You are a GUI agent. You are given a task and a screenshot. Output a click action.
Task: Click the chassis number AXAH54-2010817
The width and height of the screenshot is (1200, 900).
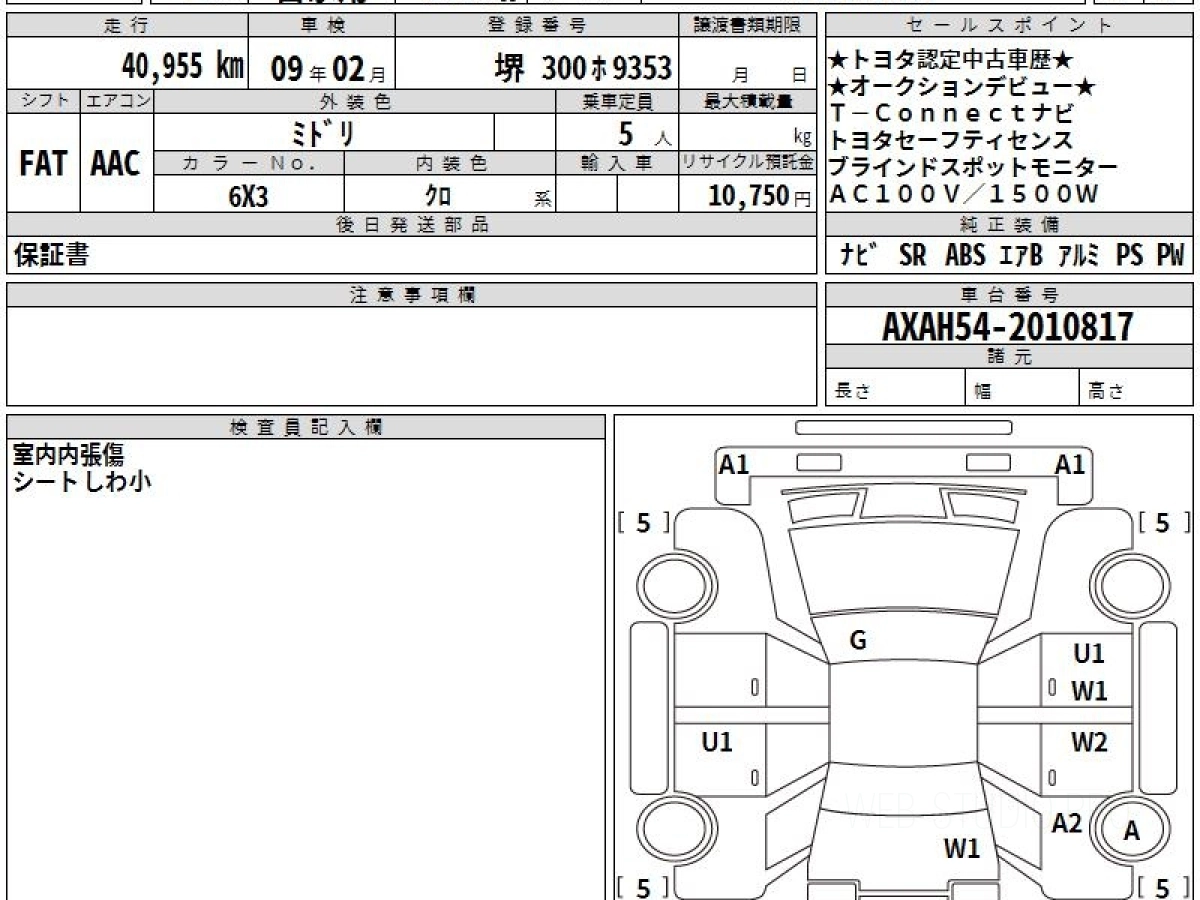pyautogui.click(x=1008, y=326)
